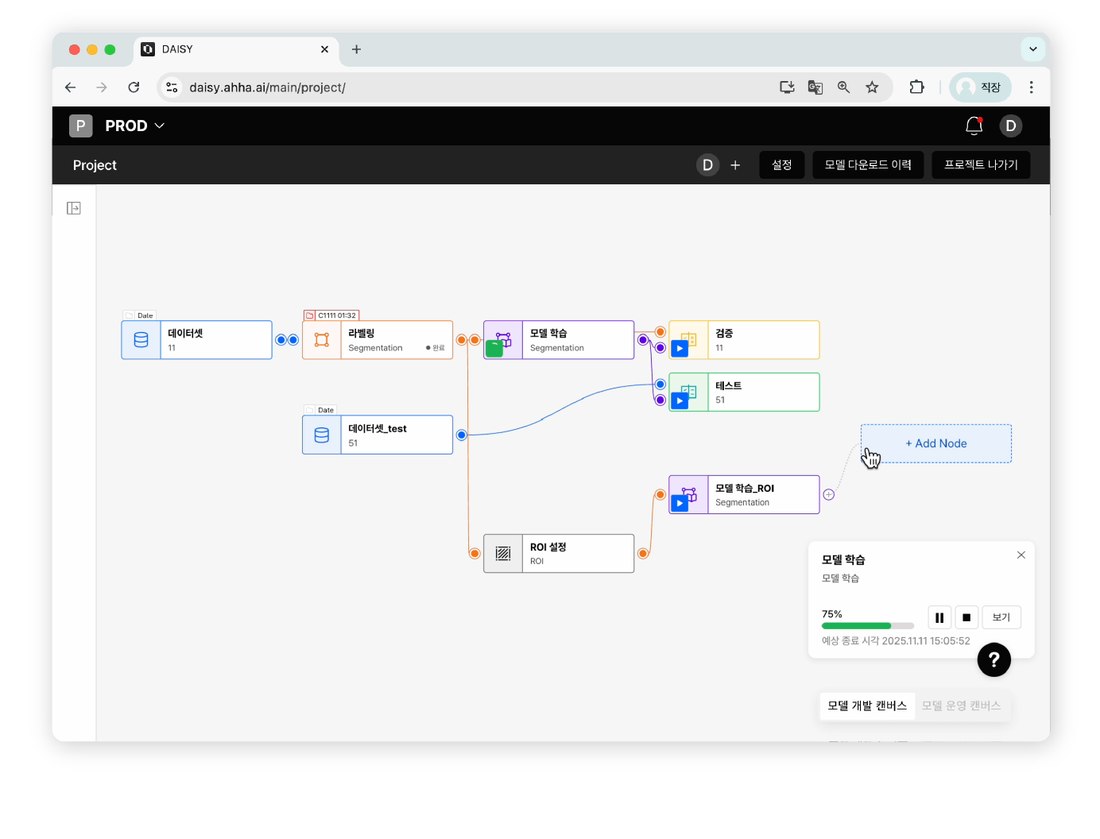
Task: Run the 검증 node play icon
Action: (679, 349)
